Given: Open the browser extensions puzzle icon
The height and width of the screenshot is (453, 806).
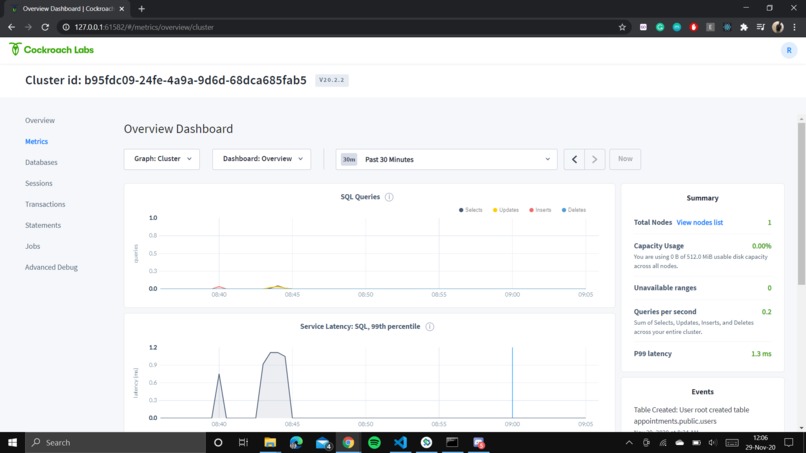Looking at the screenshot, I should click(744, 27).
